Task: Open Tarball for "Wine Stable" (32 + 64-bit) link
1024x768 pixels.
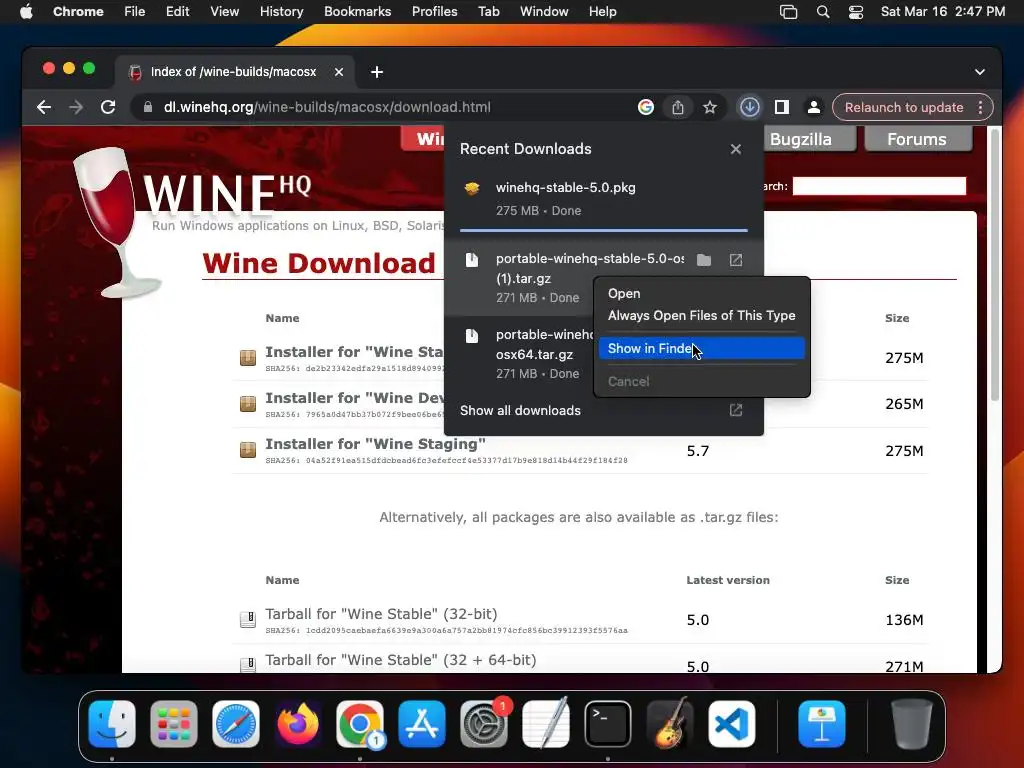Action: pyautogui.click(x=400, y=660)
